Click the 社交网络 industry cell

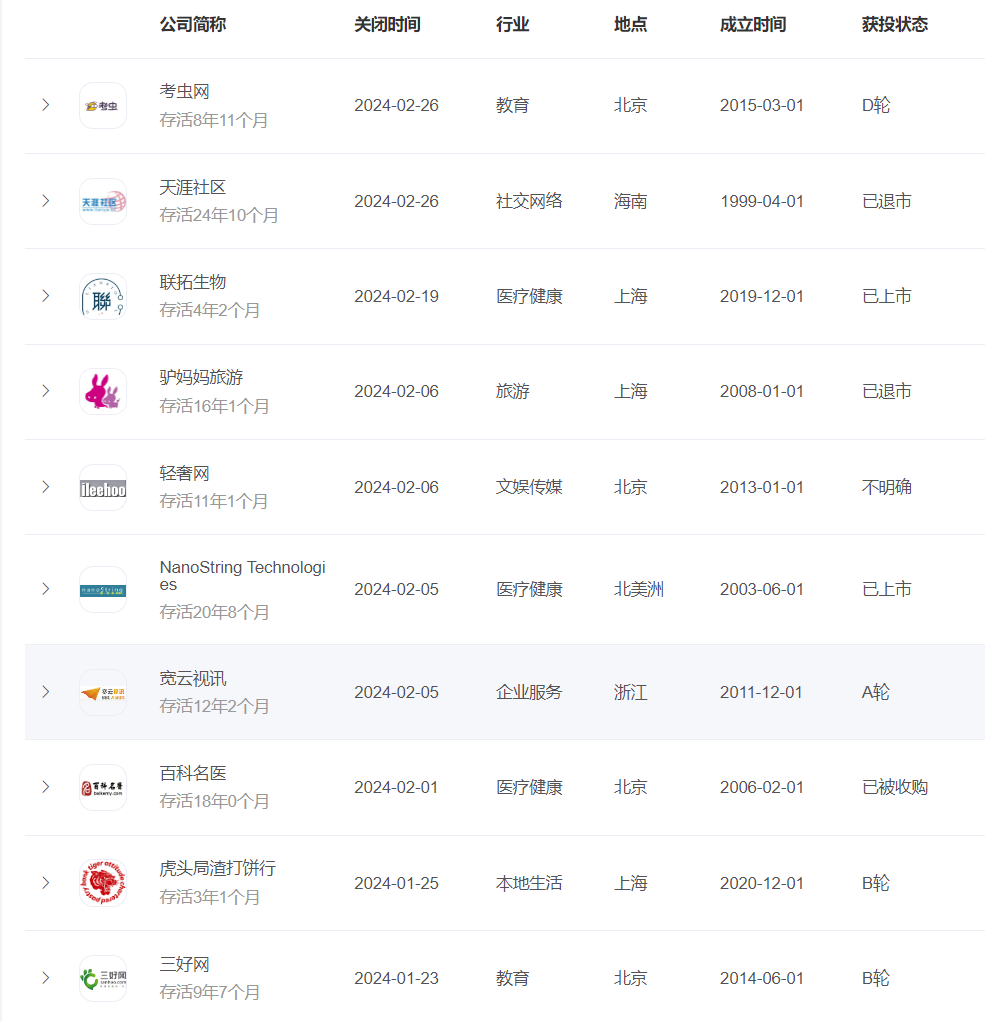coord(529,201)
